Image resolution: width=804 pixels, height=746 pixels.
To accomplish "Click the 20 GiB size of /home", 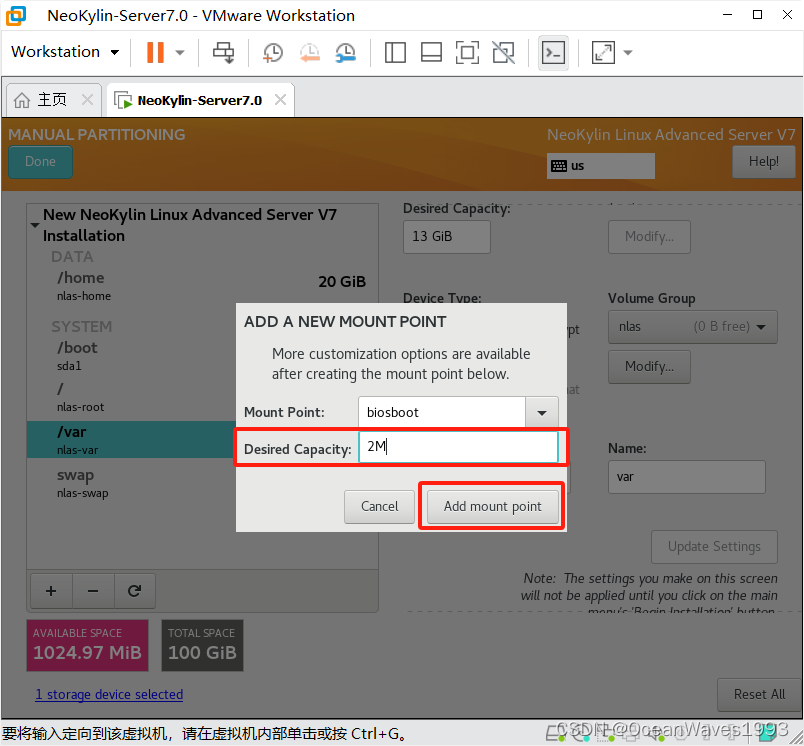I will pyautogui.click(x=342, y=281).
